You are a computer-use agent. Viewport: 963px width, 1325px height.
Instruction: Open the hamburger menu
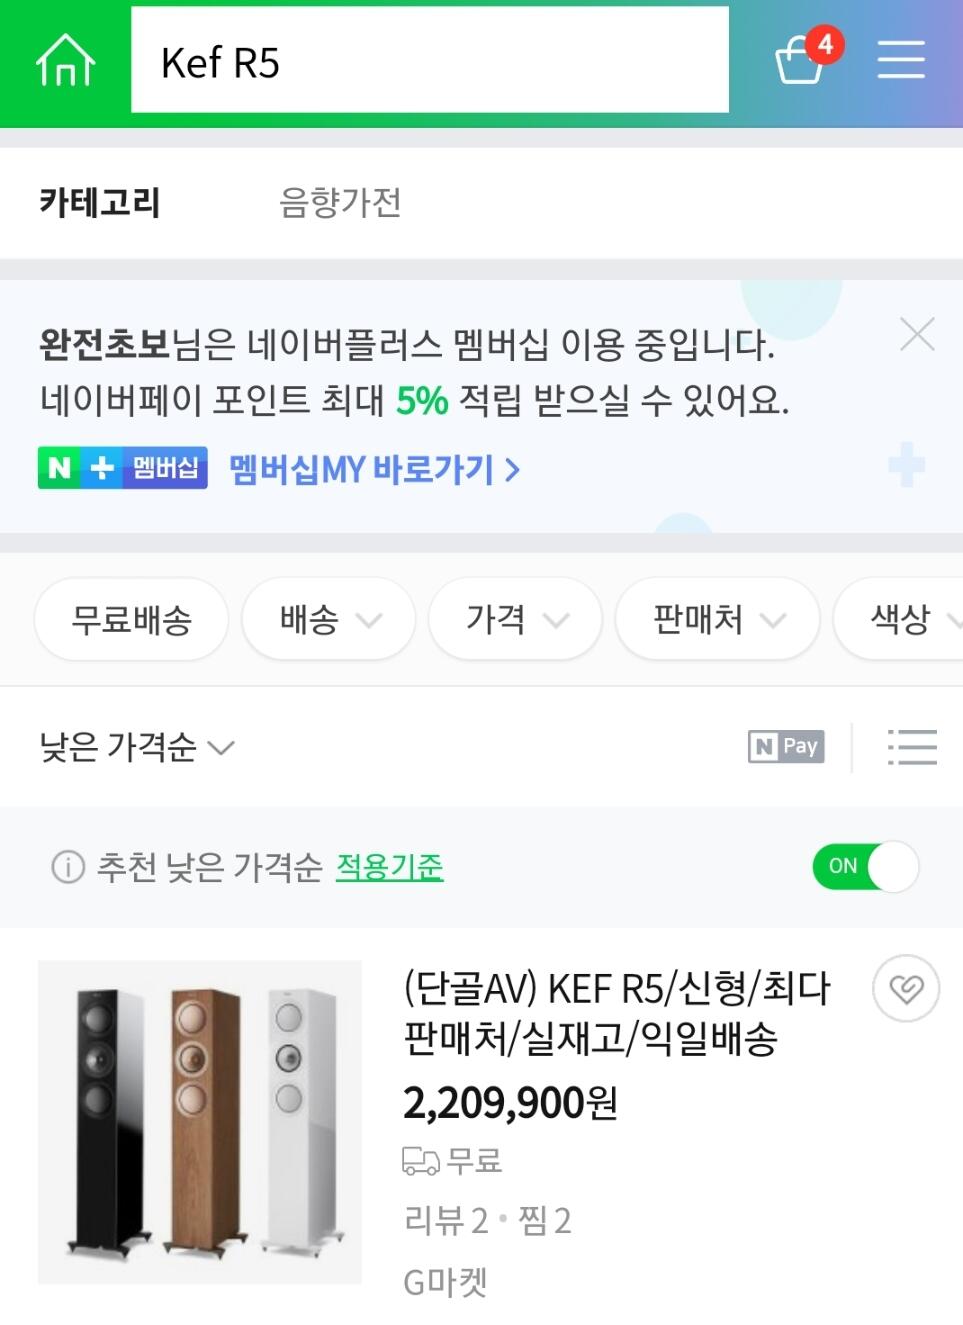(x=900, y=59)
